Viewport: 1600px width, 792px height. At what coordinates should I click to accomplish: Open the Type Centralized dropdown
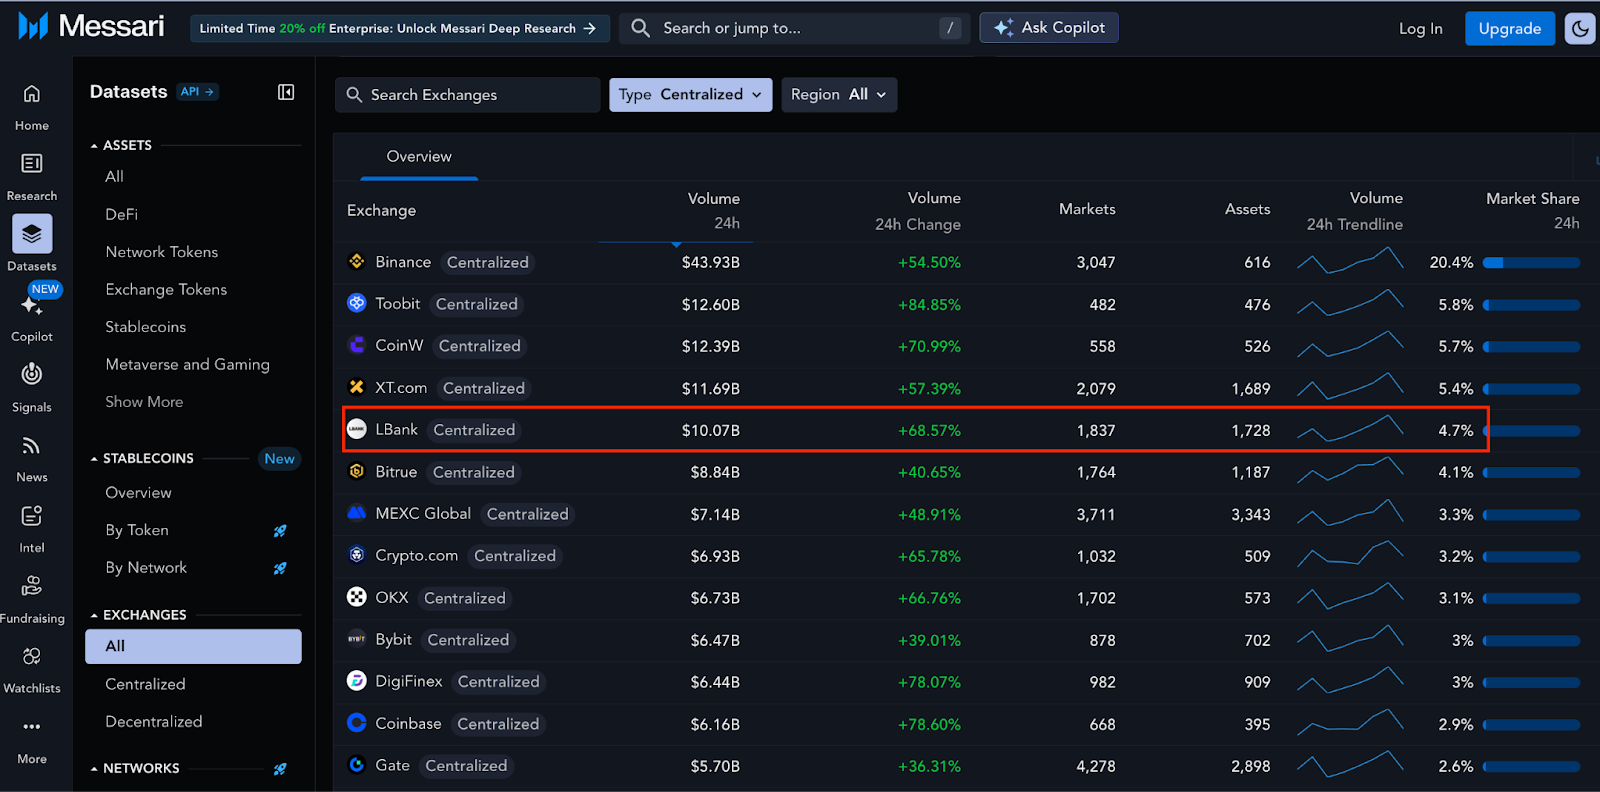(x=690, y=95)
